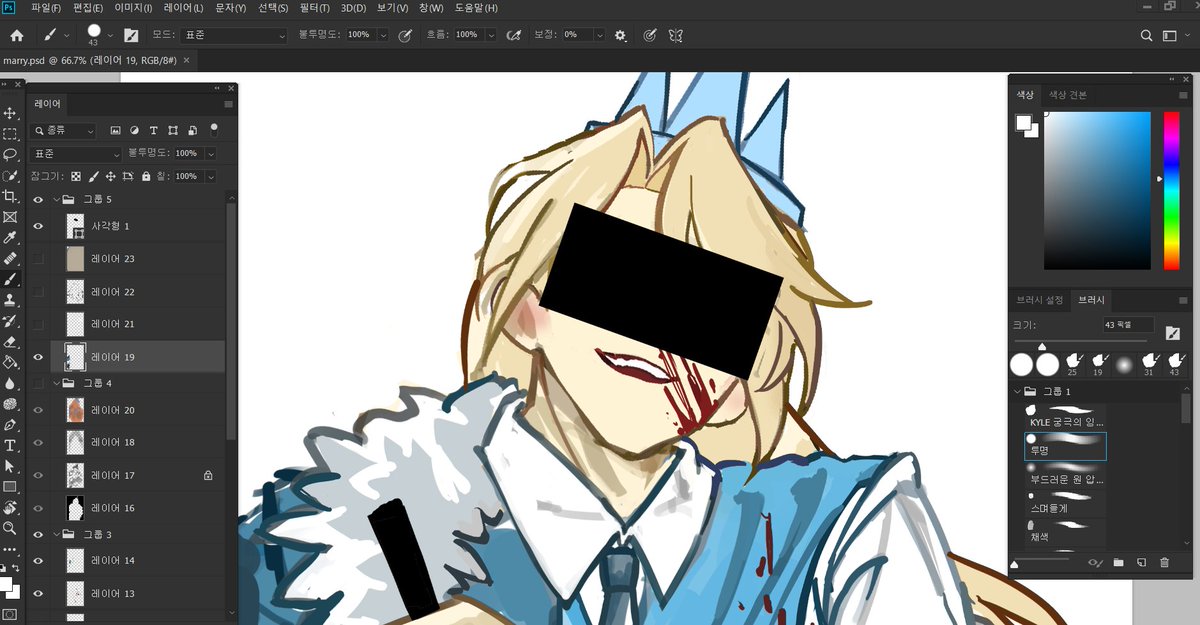Viewport: 1200px width, 625px height.
Task: Select the Pen tool
Action: pos(10,425)
